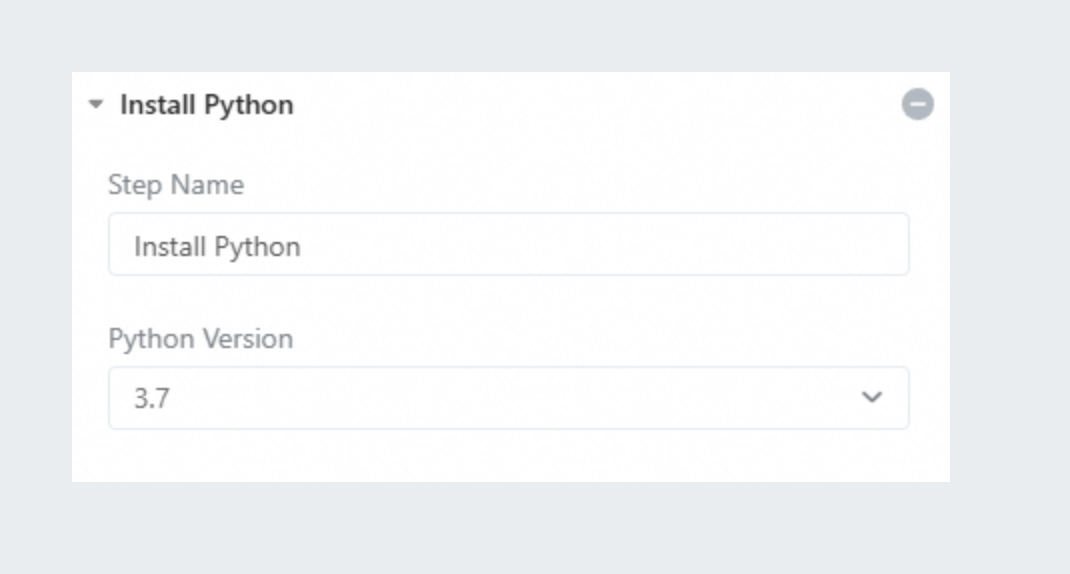Click the down caret beside 3.7
The width and height of the screenshot is (1070, 574).
coord(872,398)
